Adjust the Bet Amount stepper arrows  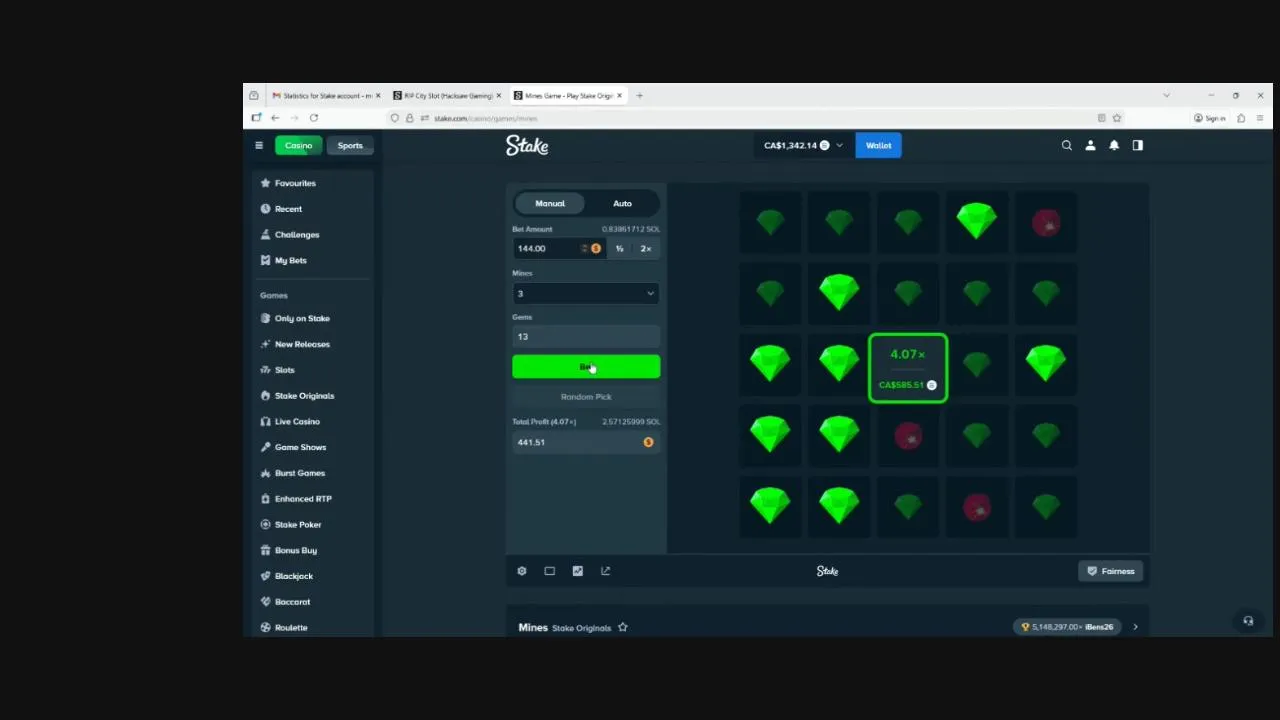584,248
